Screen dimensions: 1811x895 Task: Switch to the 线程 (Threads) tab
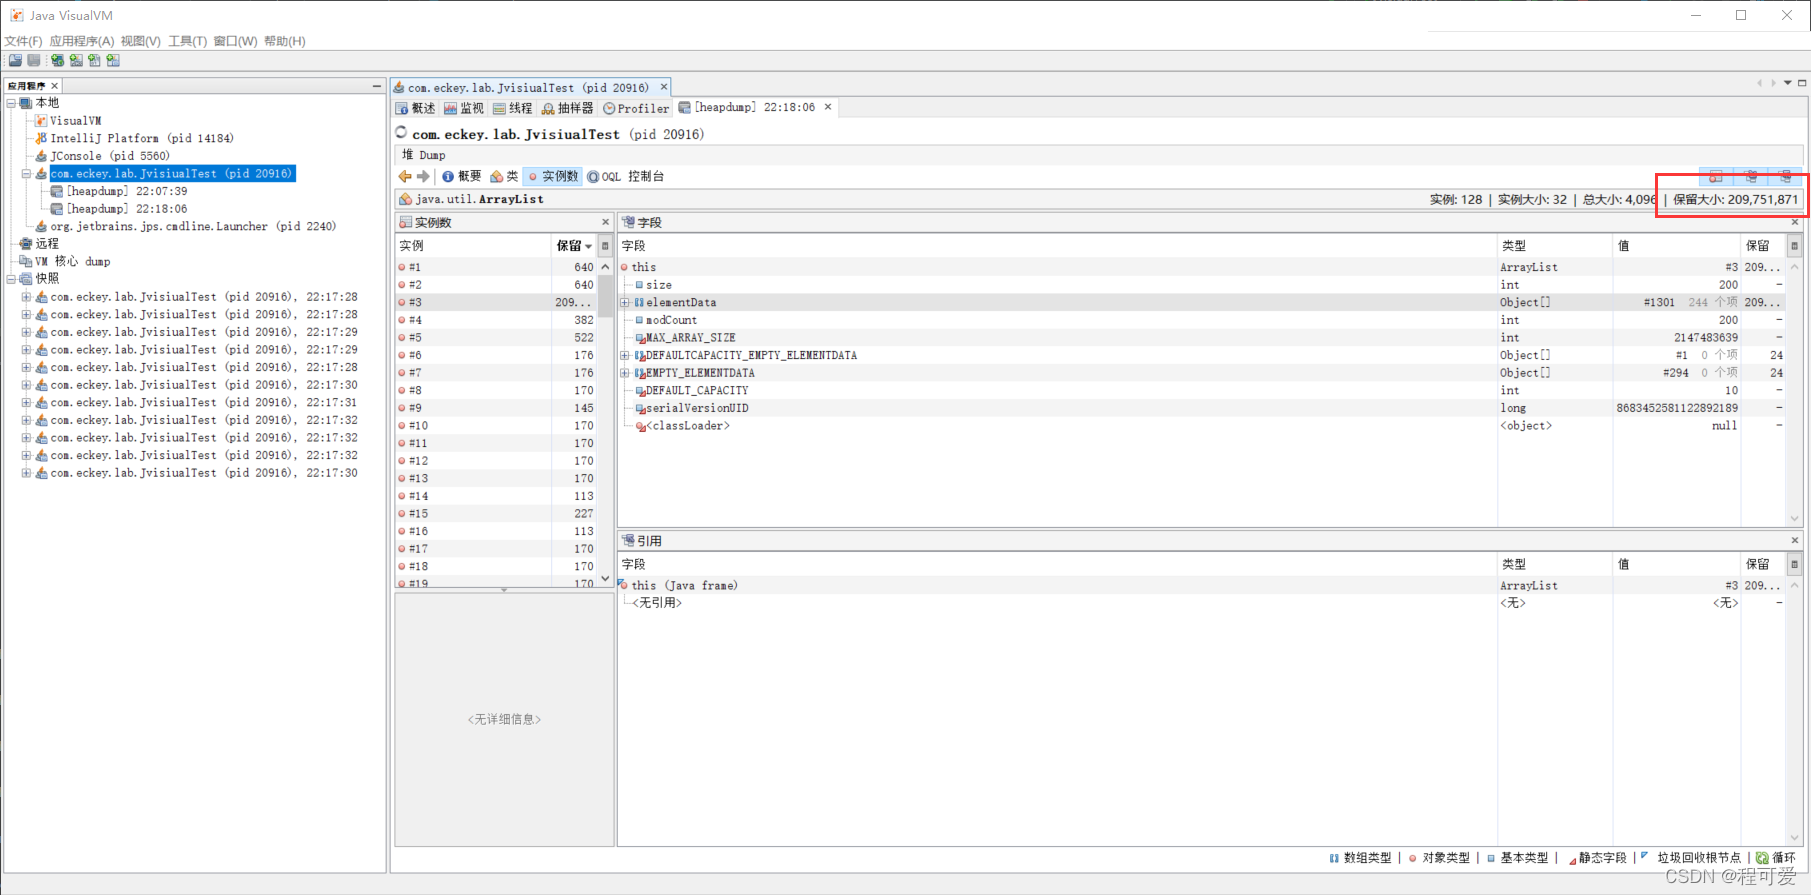click(x=513, y=108)
